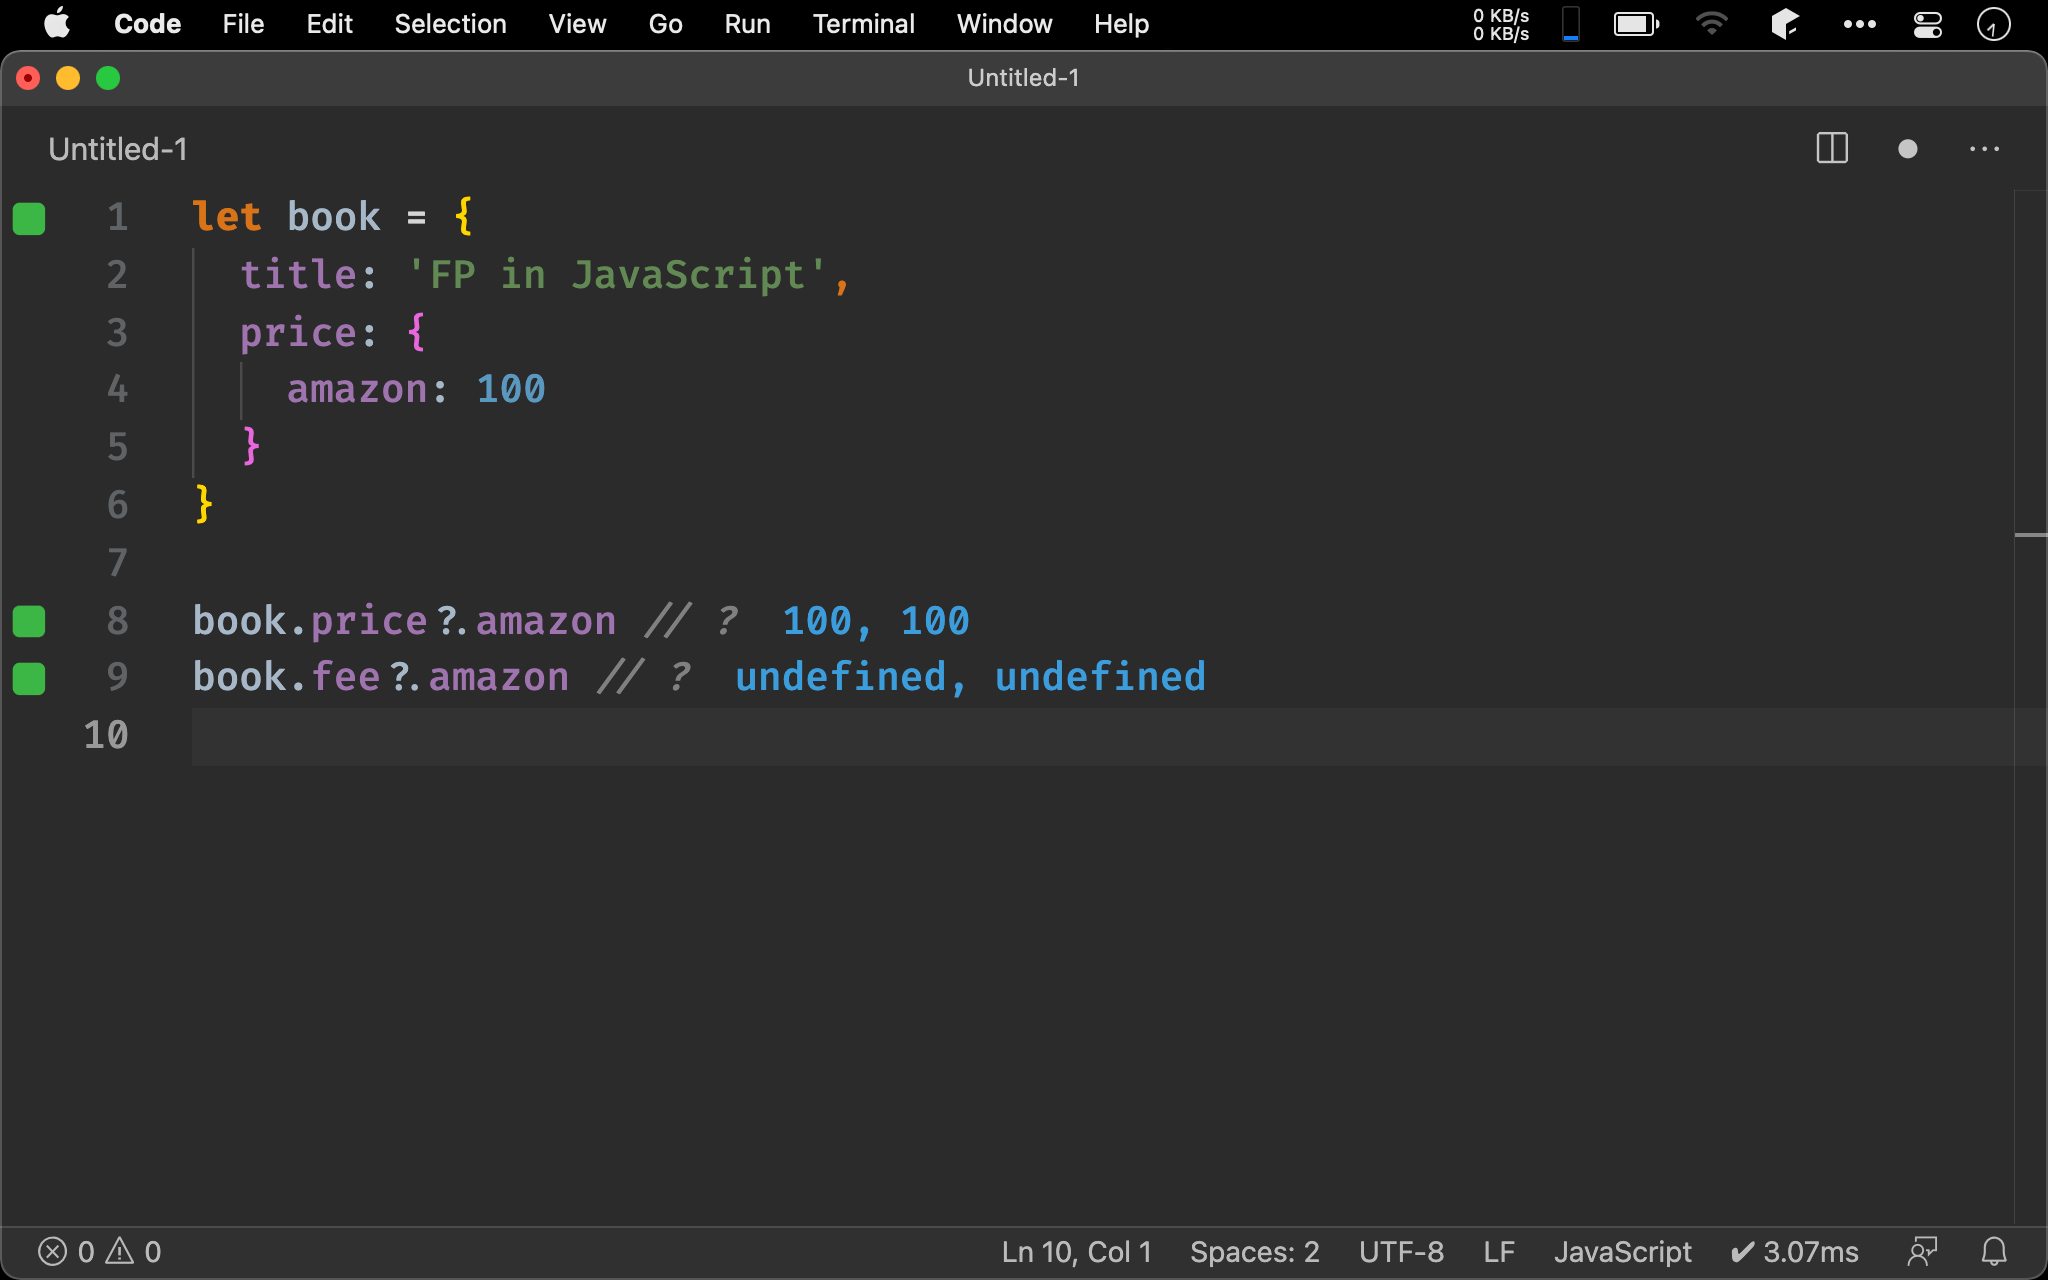This screenshot has width=2048, height=1280.
Task: Click the three-dots menu bar extra
Action: coord(1859,24)
